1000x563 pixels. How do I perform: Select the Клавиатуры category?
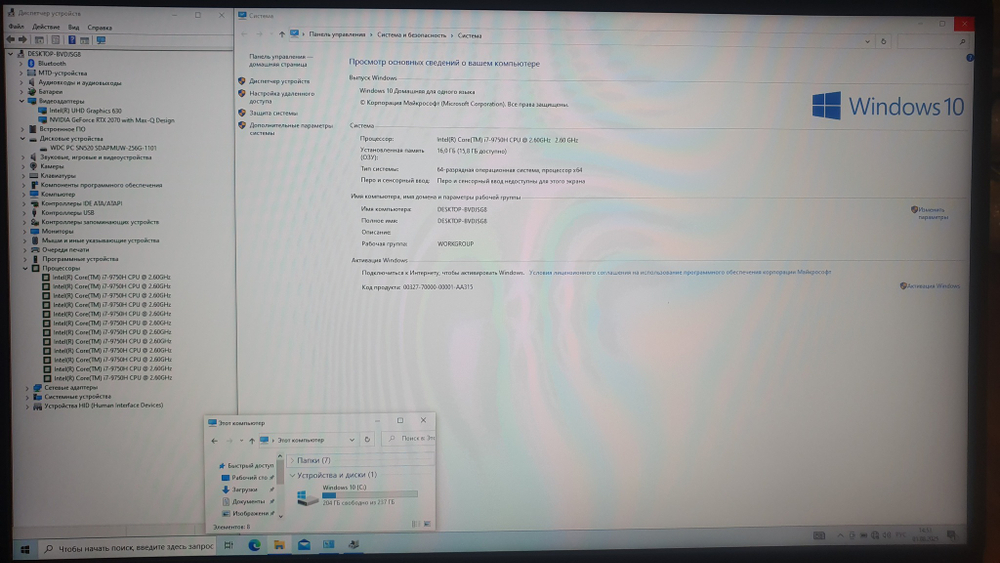(57, 175)
